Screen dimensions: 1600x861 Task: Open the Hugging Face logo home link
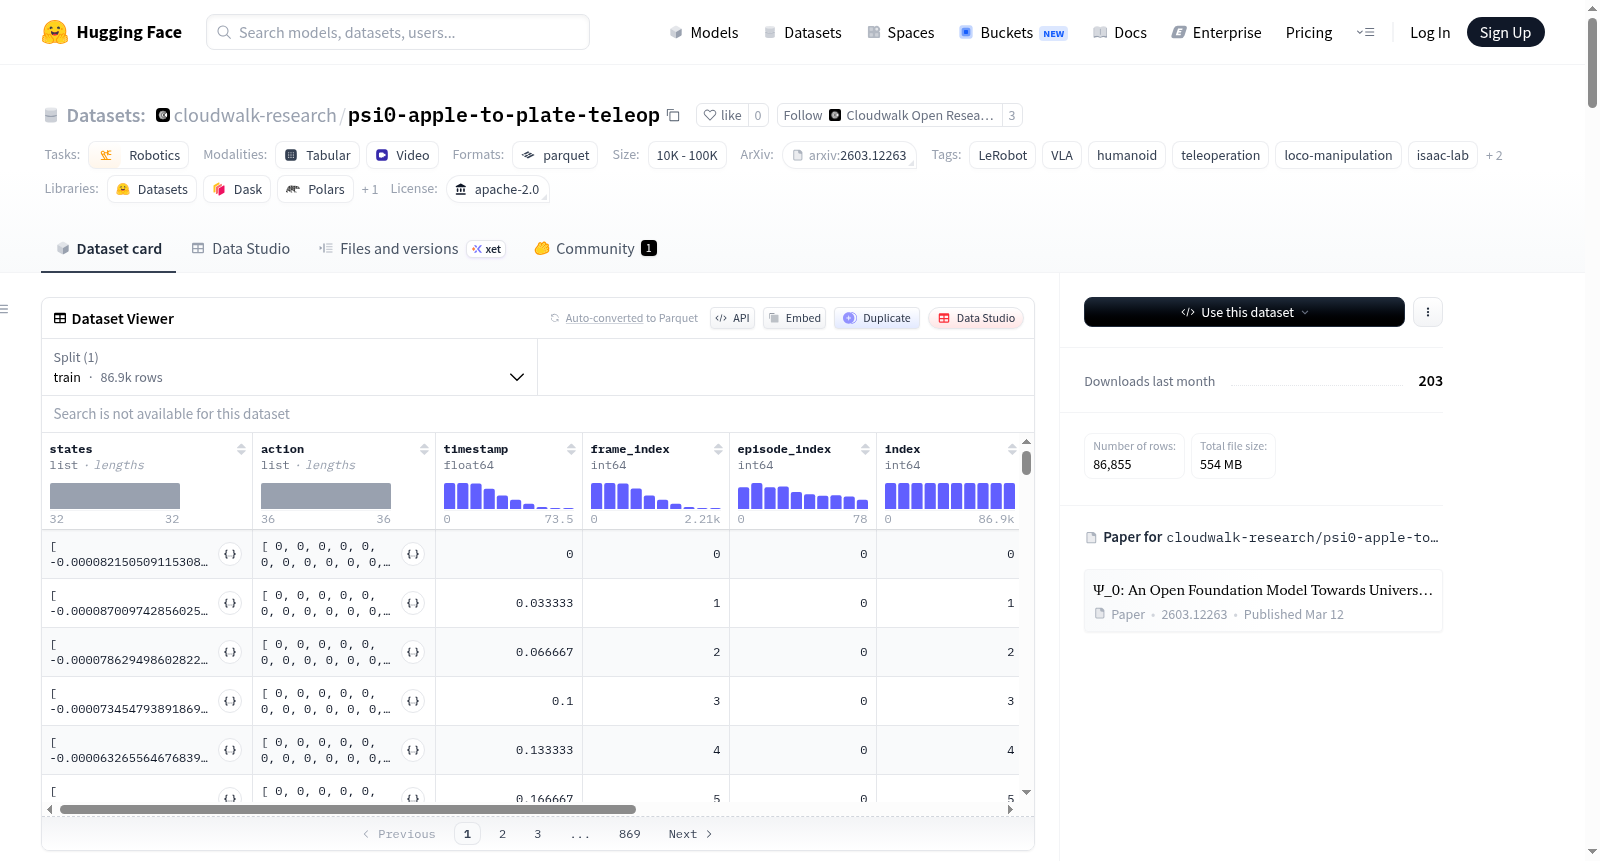click(112, 32)
